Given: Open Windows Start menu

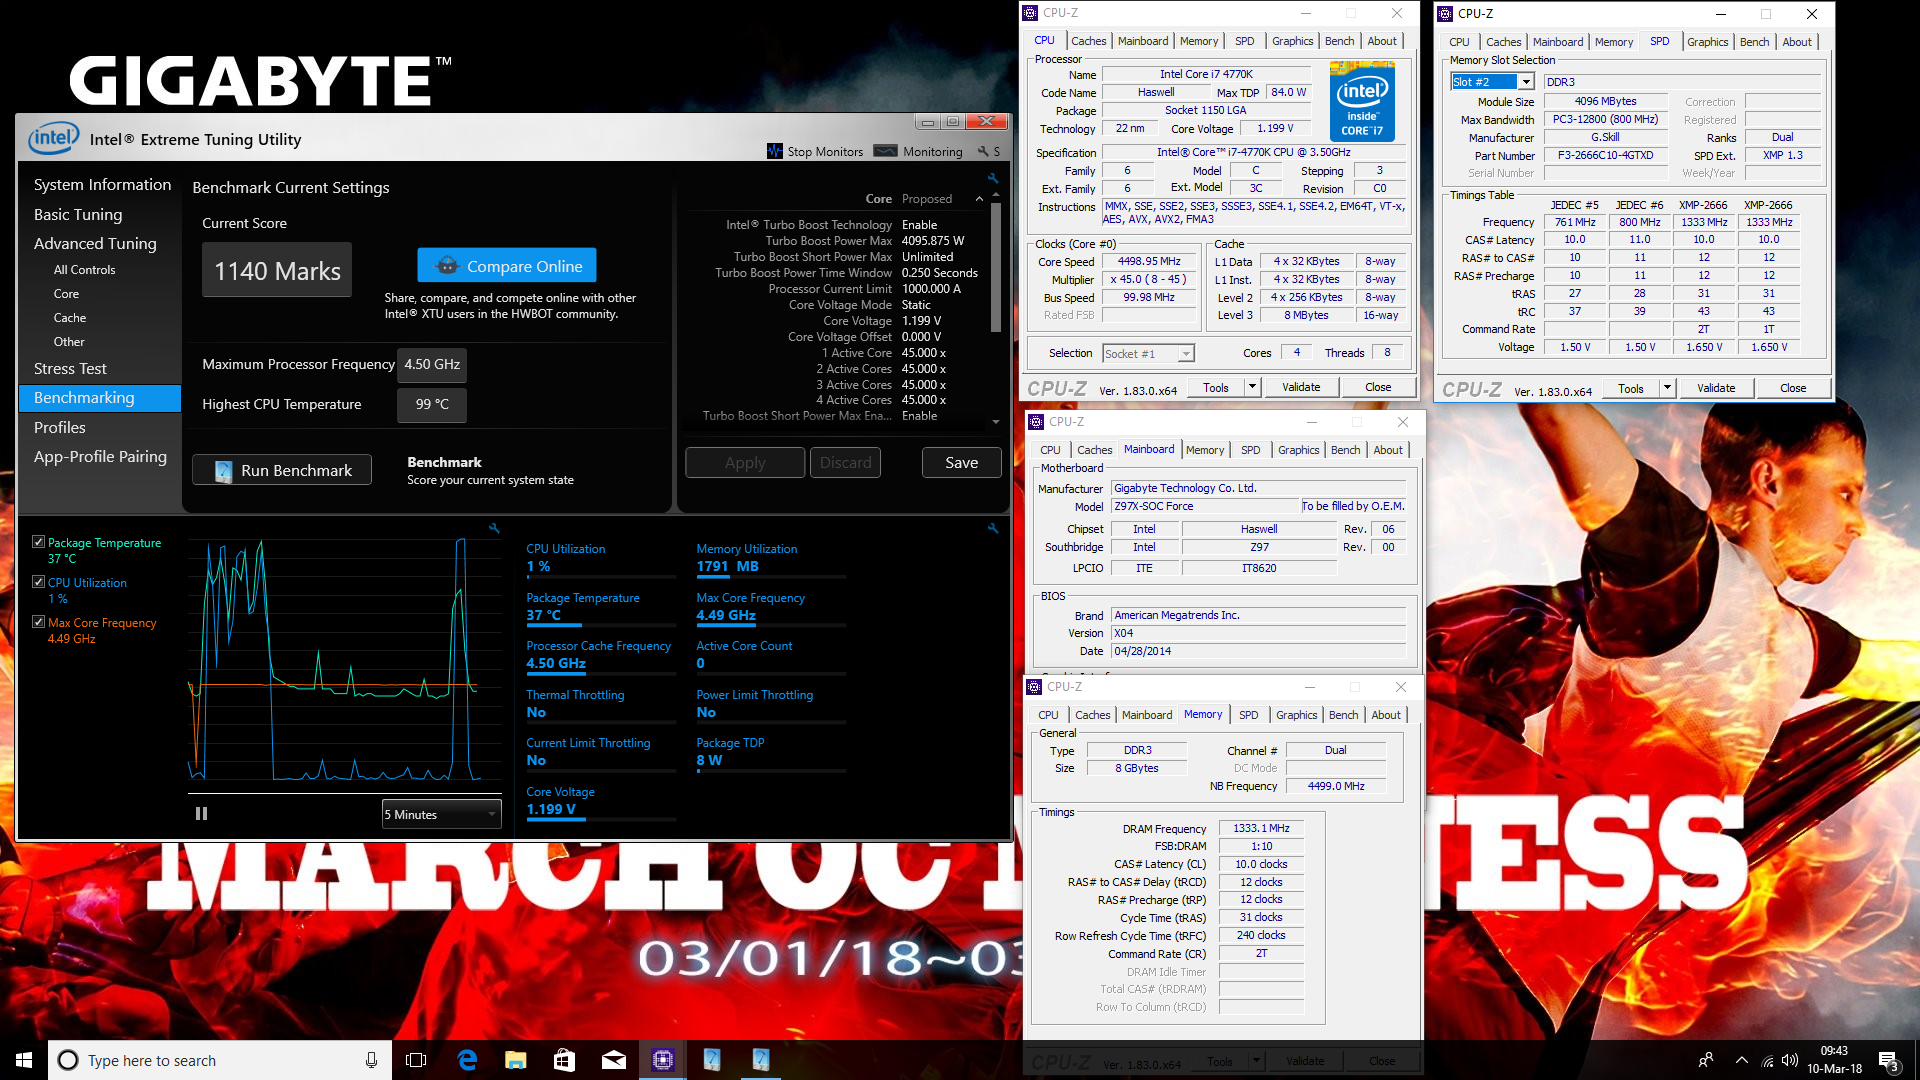Looking at the screenshot, I should point(24,1060).
